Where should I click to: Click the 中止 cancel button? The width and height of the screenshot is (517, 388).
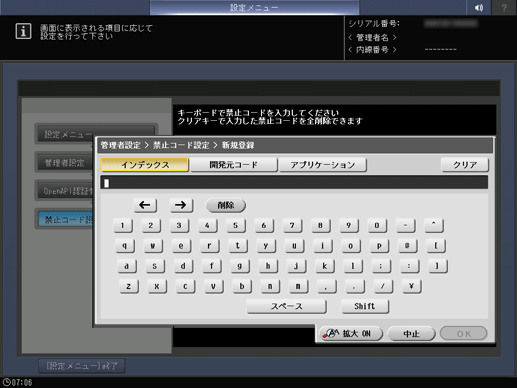pyautogui.click(x=411, y=333)
